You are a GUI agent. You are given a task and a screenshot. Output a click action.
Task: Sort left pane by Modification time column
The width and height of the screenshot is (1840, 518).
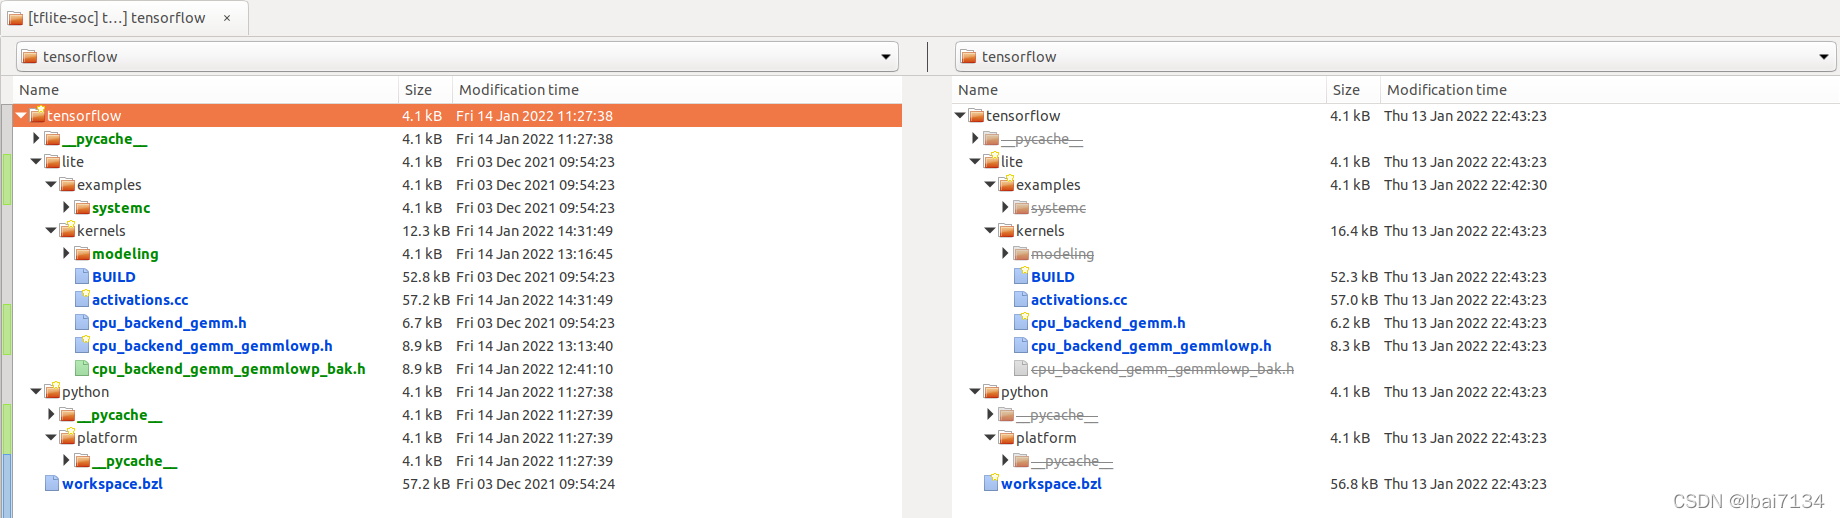(x=677, y=90)
